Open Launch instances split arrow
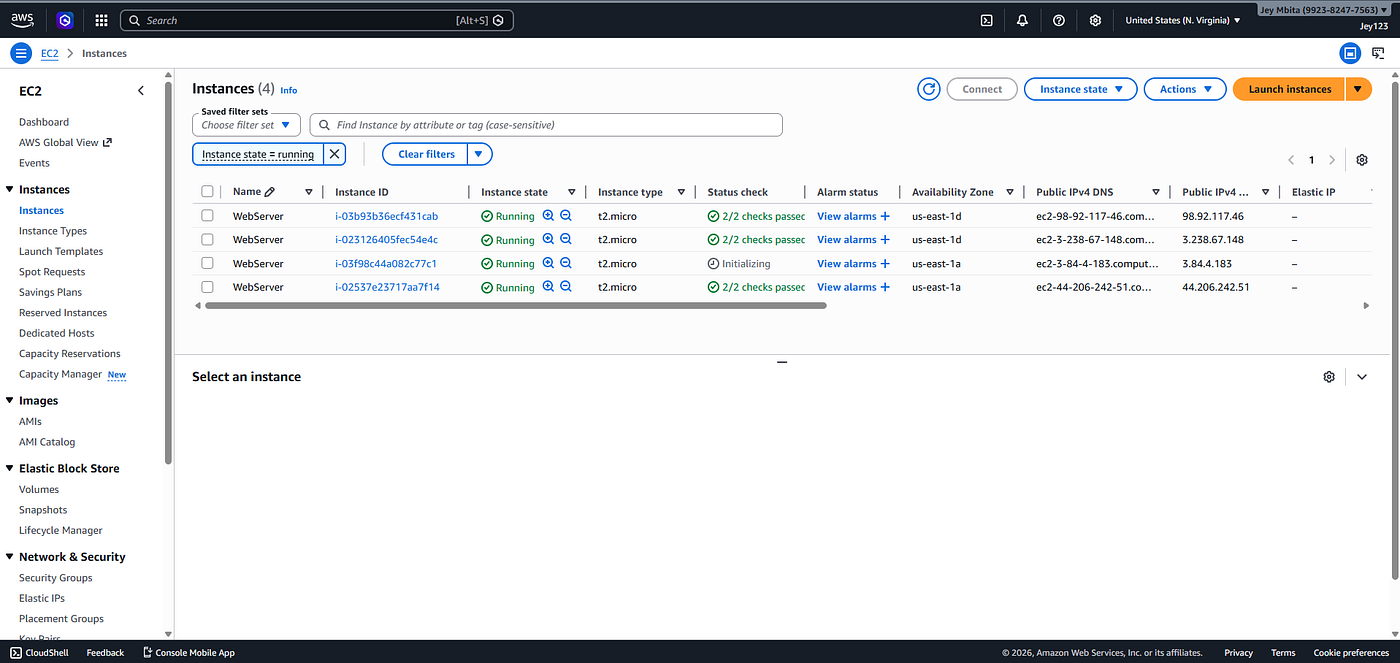The width and height of the screenshot is (1400, 663). (x=1358, y=89)
